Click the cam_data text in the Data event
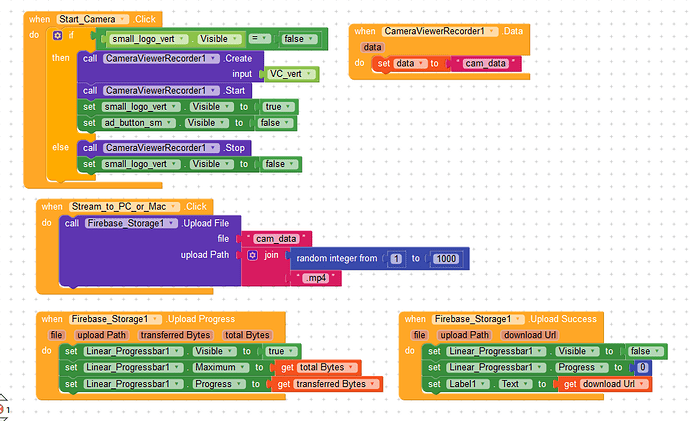Screen dimensions: 690x421 pyautogui.click(x=485, y=63)
